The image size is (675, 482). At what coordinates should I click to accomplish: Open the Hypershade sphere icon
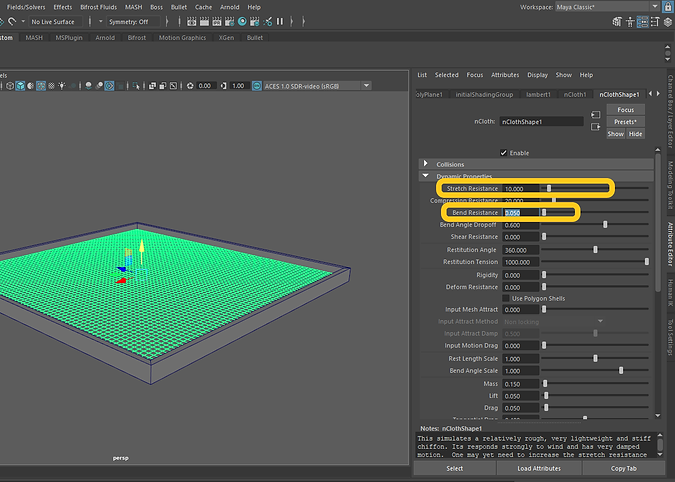click(242, 22)
